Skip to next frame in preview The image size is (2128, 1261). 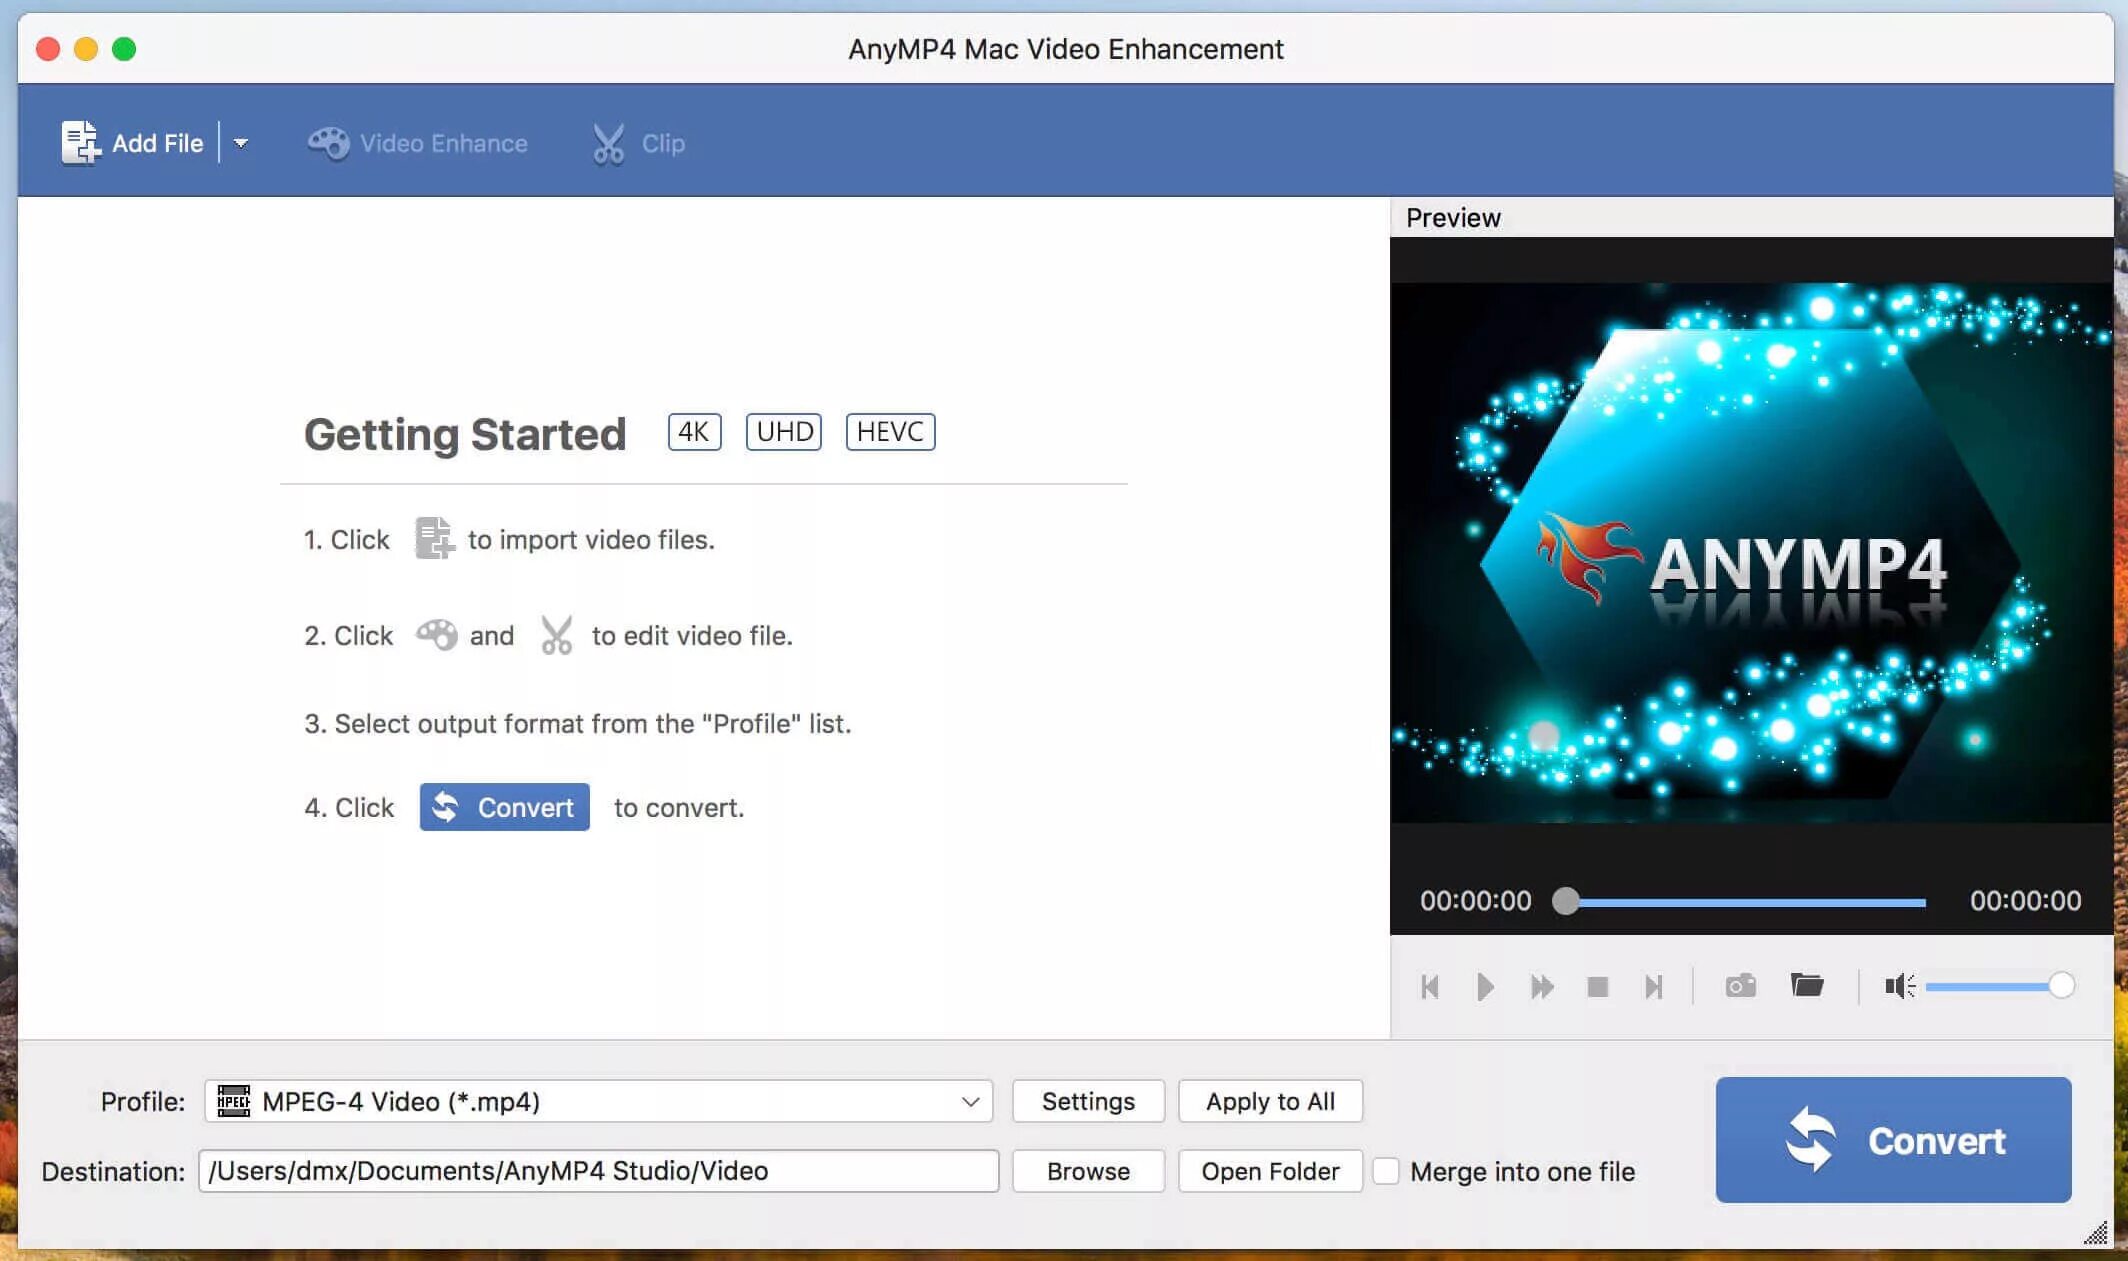pyautogui.click(x=1654, y=987)
